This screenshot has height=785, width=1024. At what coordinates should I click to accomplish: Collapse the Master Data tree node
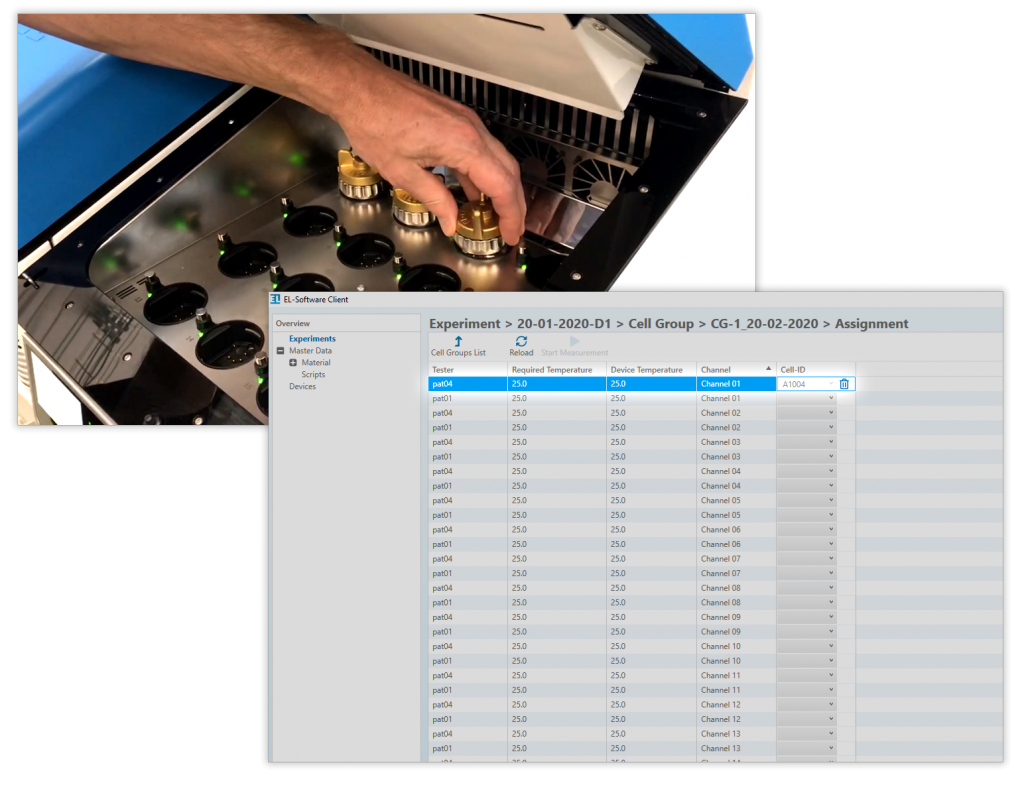pyautogui.click(x=280, y=350)
